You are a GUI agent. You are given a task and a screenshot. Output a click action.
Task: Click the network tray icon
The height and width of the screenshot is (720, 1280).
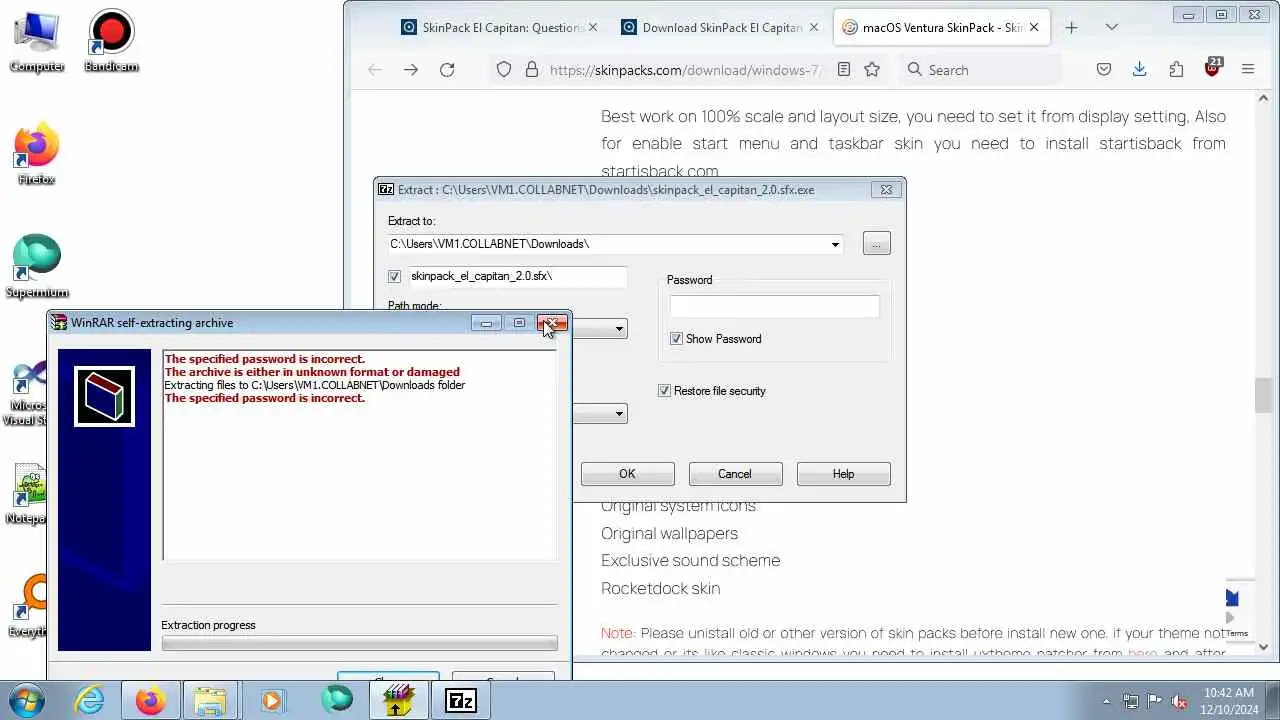(1131, 701)
